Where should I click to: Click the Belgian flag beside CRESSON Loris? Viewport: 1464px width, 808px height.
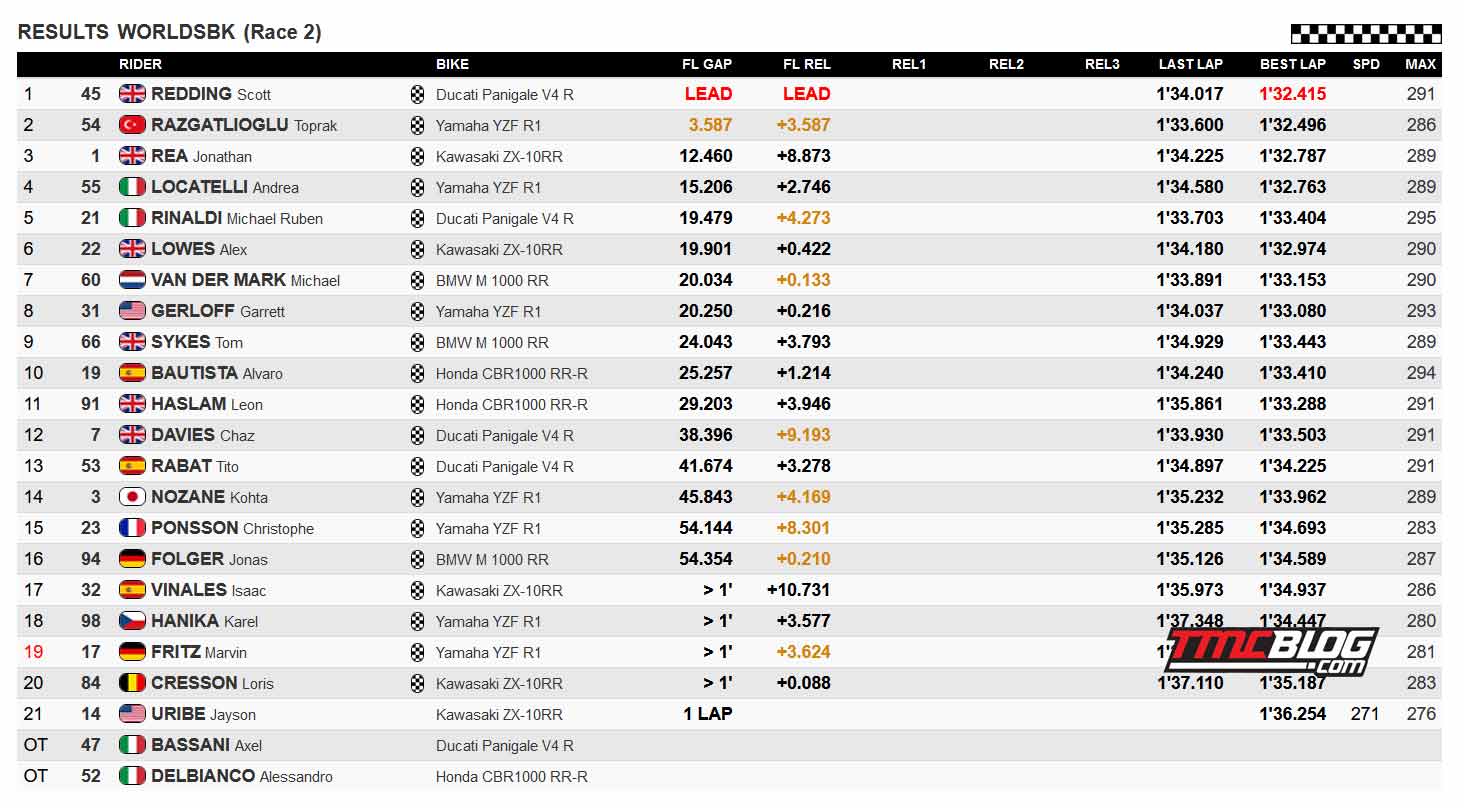coord(132,683)
